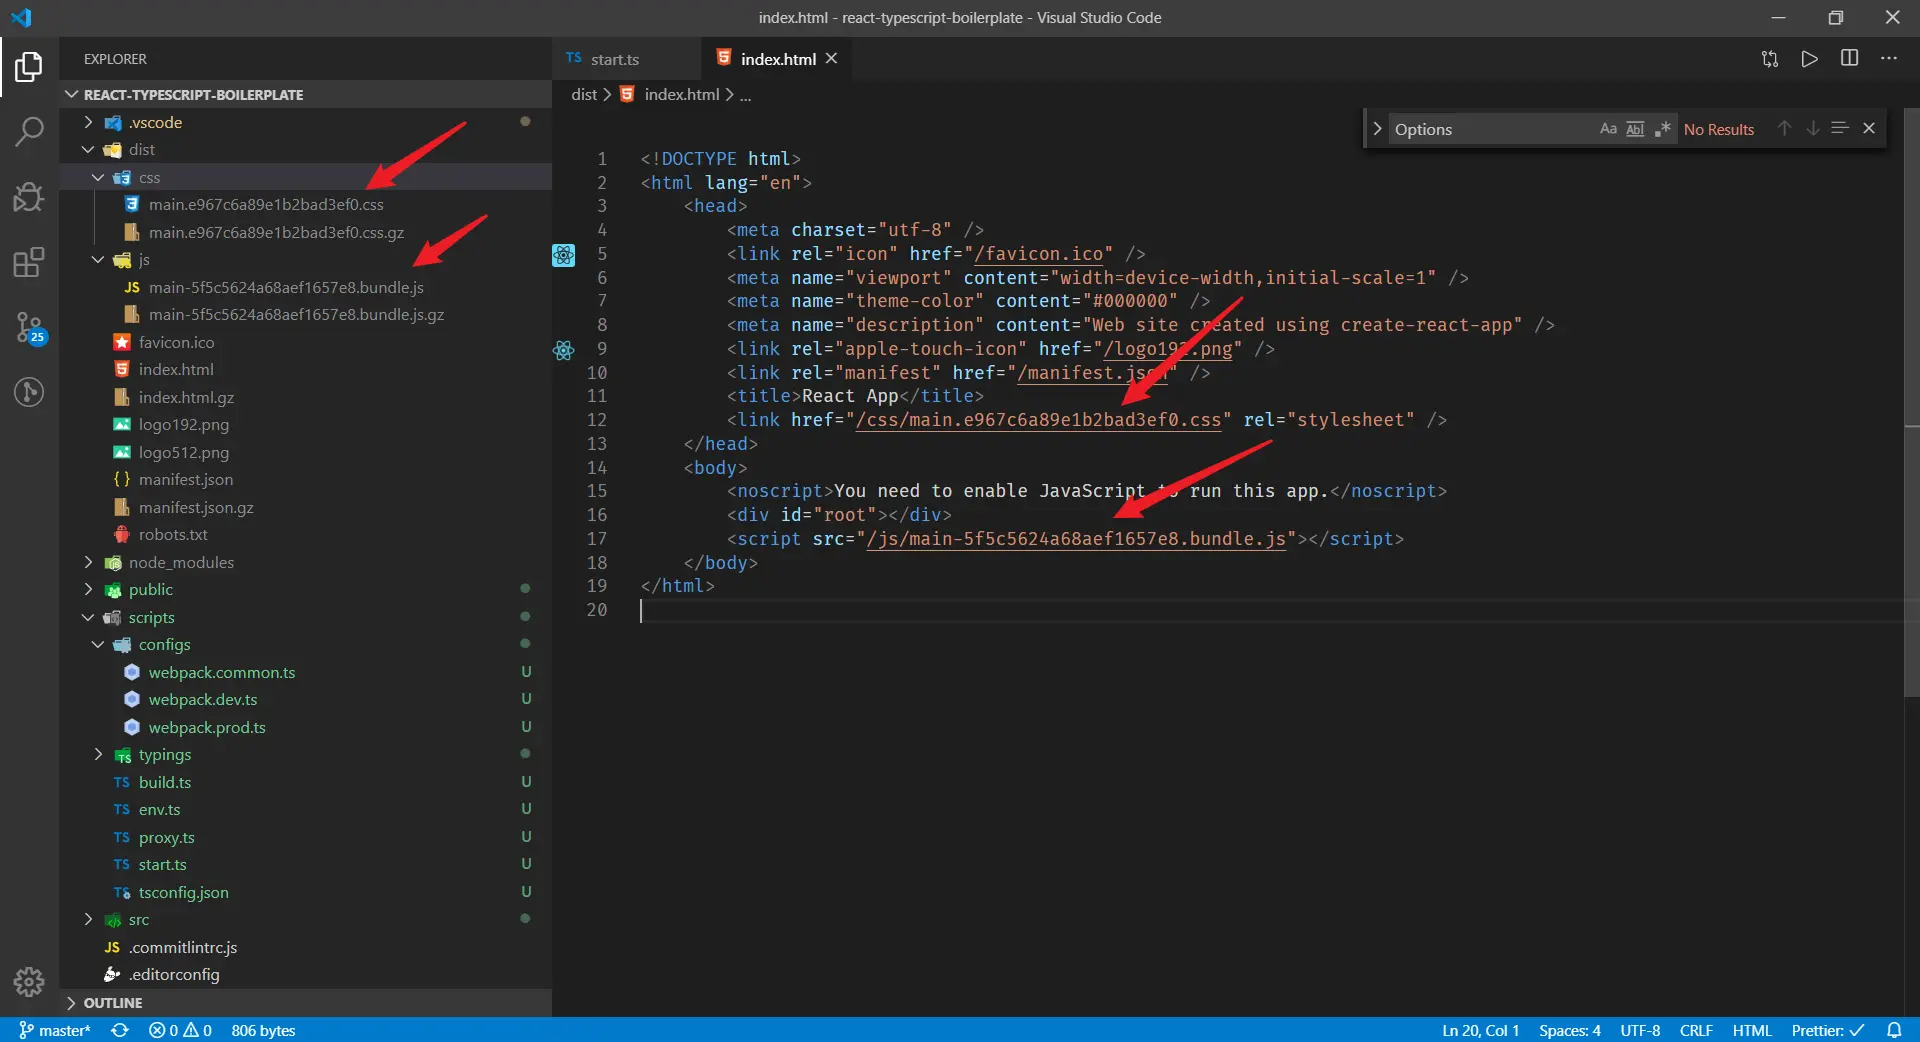1920x1042 pixels.
Task: Collapse the dist folder
Action: pos(88,150)
